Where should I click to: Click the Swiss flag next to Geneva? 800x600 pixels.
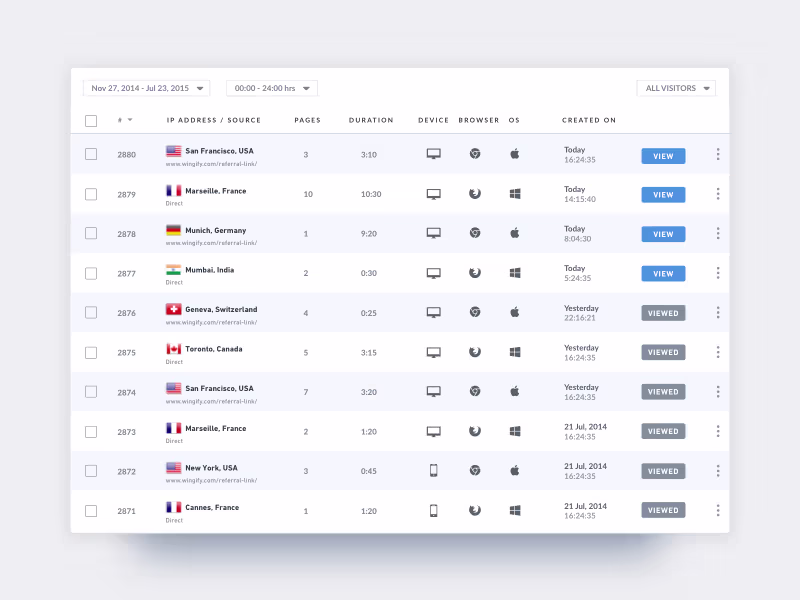173,309
